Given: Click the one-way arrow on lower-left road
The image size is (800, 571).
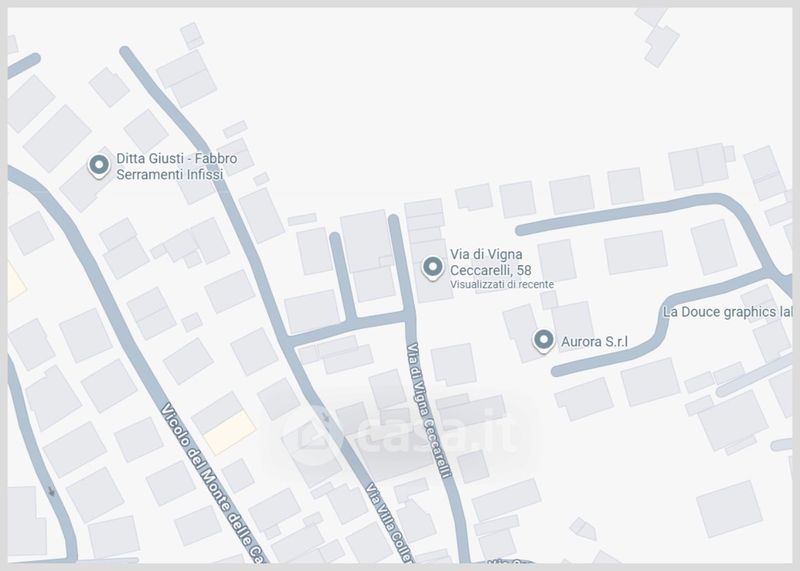Looking at the screenshot, I should point(51,492).
